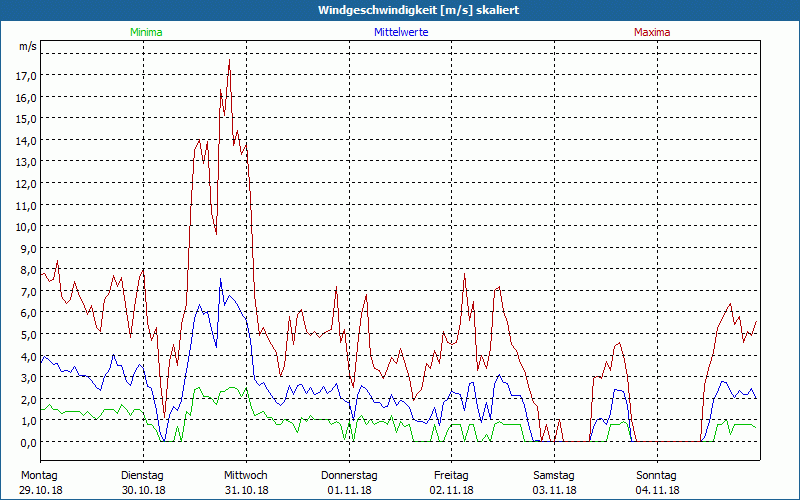Click the 13,0 y-axis value
Viewport: 800px width, 500px height.
(x=26, y=162)
